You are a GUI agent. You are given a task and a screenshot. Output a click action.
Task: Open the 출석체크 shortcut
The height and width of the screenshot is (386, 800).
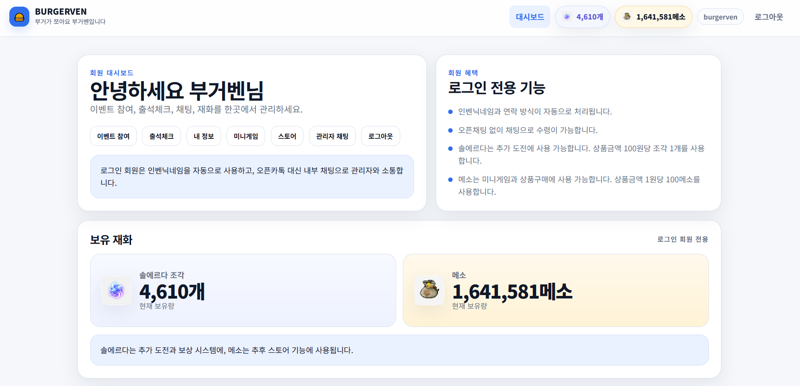click(x=161, y=136)
